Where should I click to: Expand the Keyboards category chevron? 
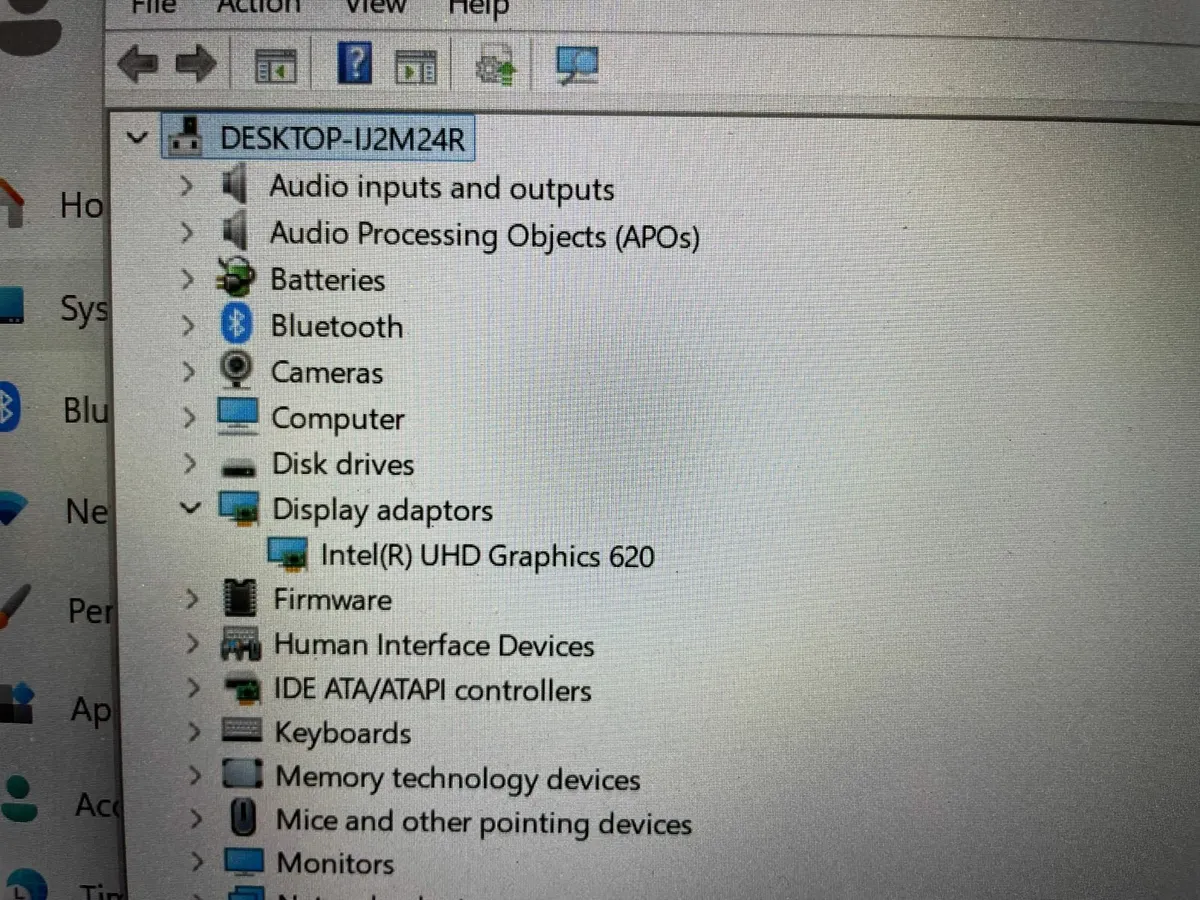pyautogui.click(x=193, y=733)
